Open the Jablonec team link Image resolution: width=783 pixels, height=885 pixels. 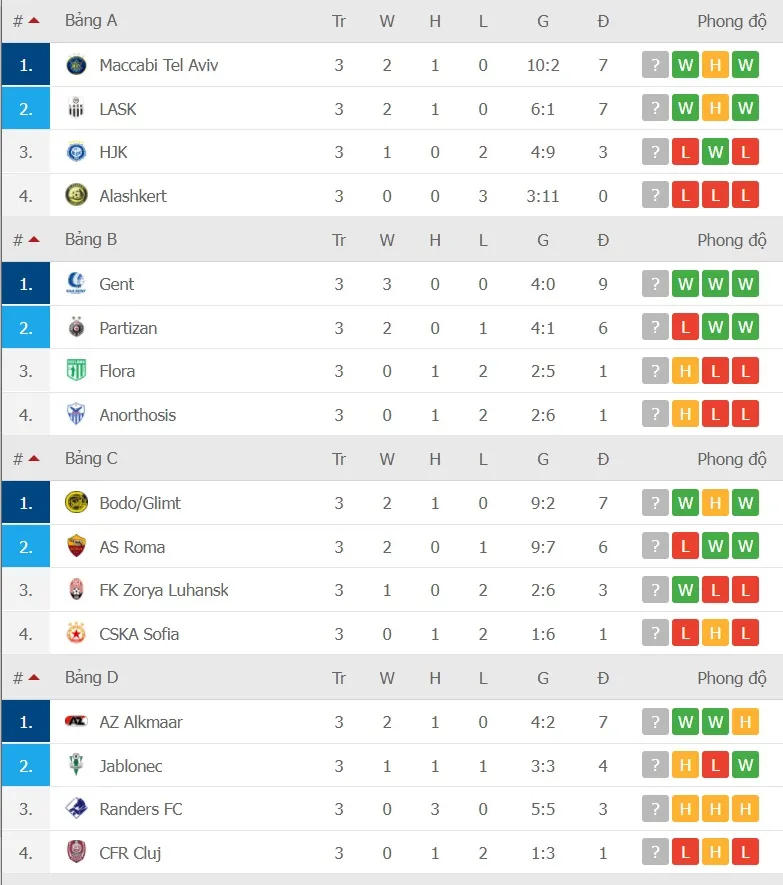131,766
